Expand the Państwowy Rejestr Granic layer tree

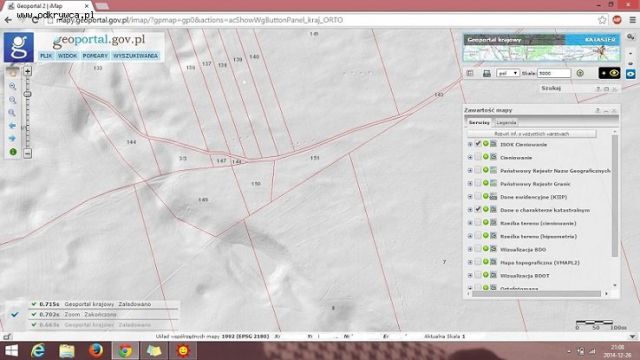(x=470, y=184)
